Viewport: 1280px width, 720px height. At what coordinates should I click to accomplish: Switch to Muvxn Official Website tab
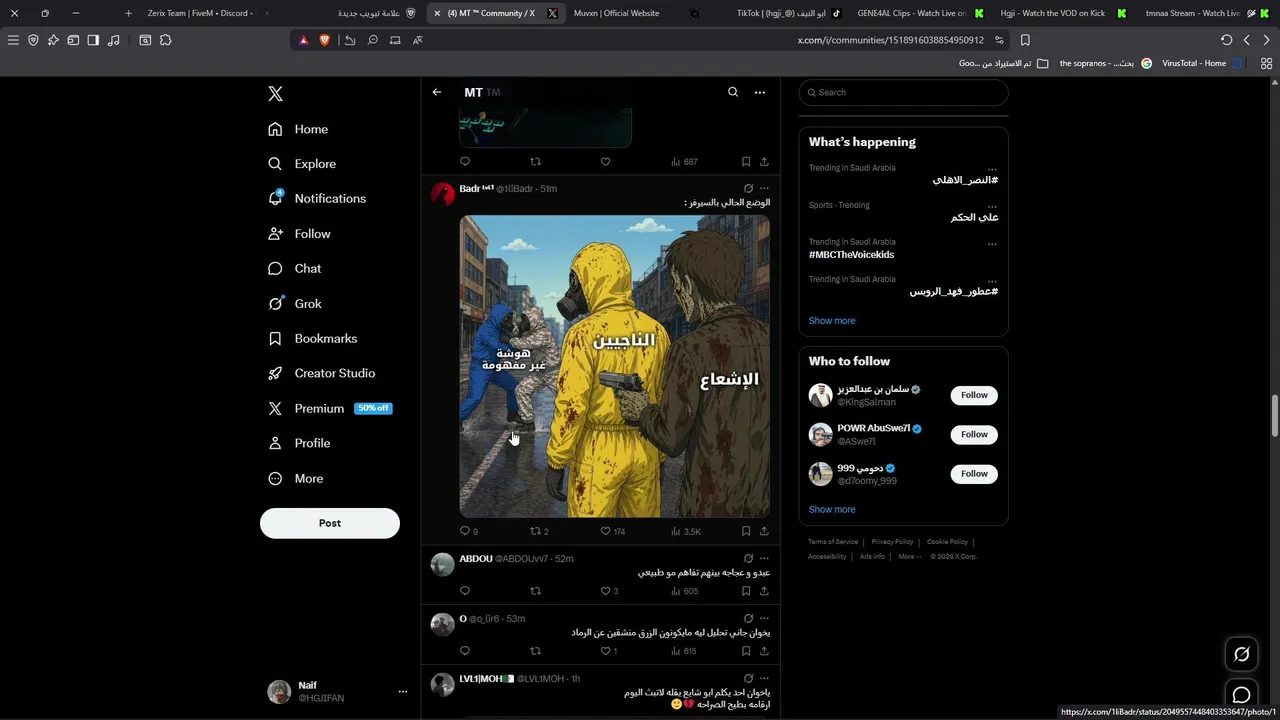(617, 13)
